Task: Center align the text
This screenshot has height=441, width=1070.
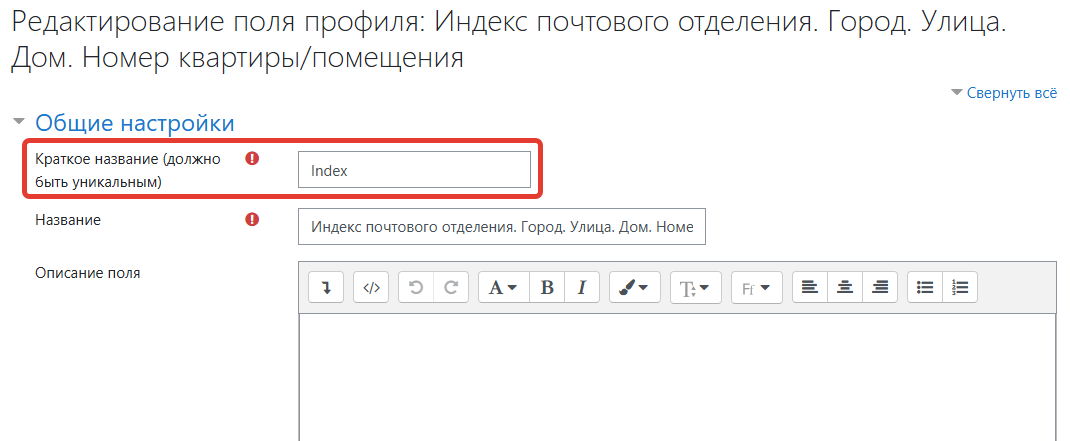Action: [845, 287]
